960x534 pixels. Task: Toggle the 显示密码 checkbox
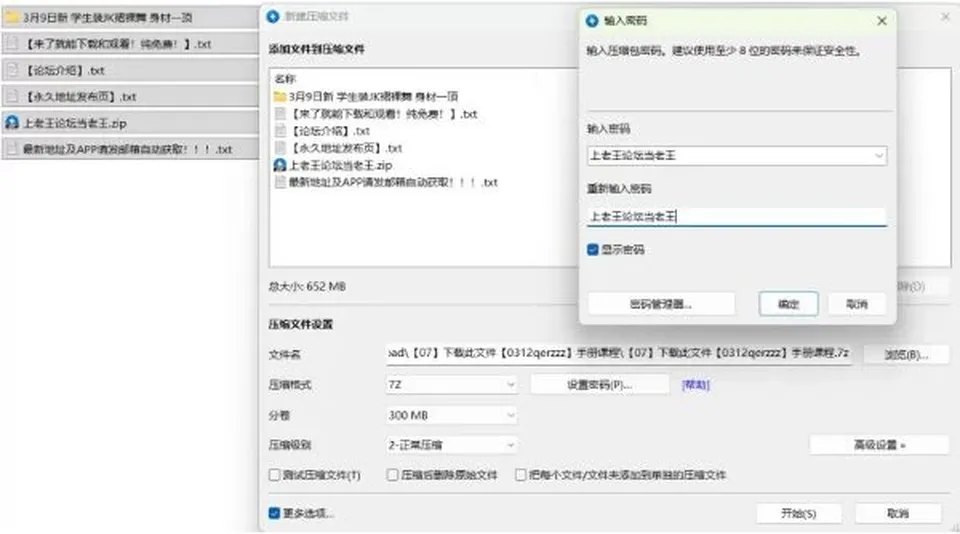click(593, 249)
